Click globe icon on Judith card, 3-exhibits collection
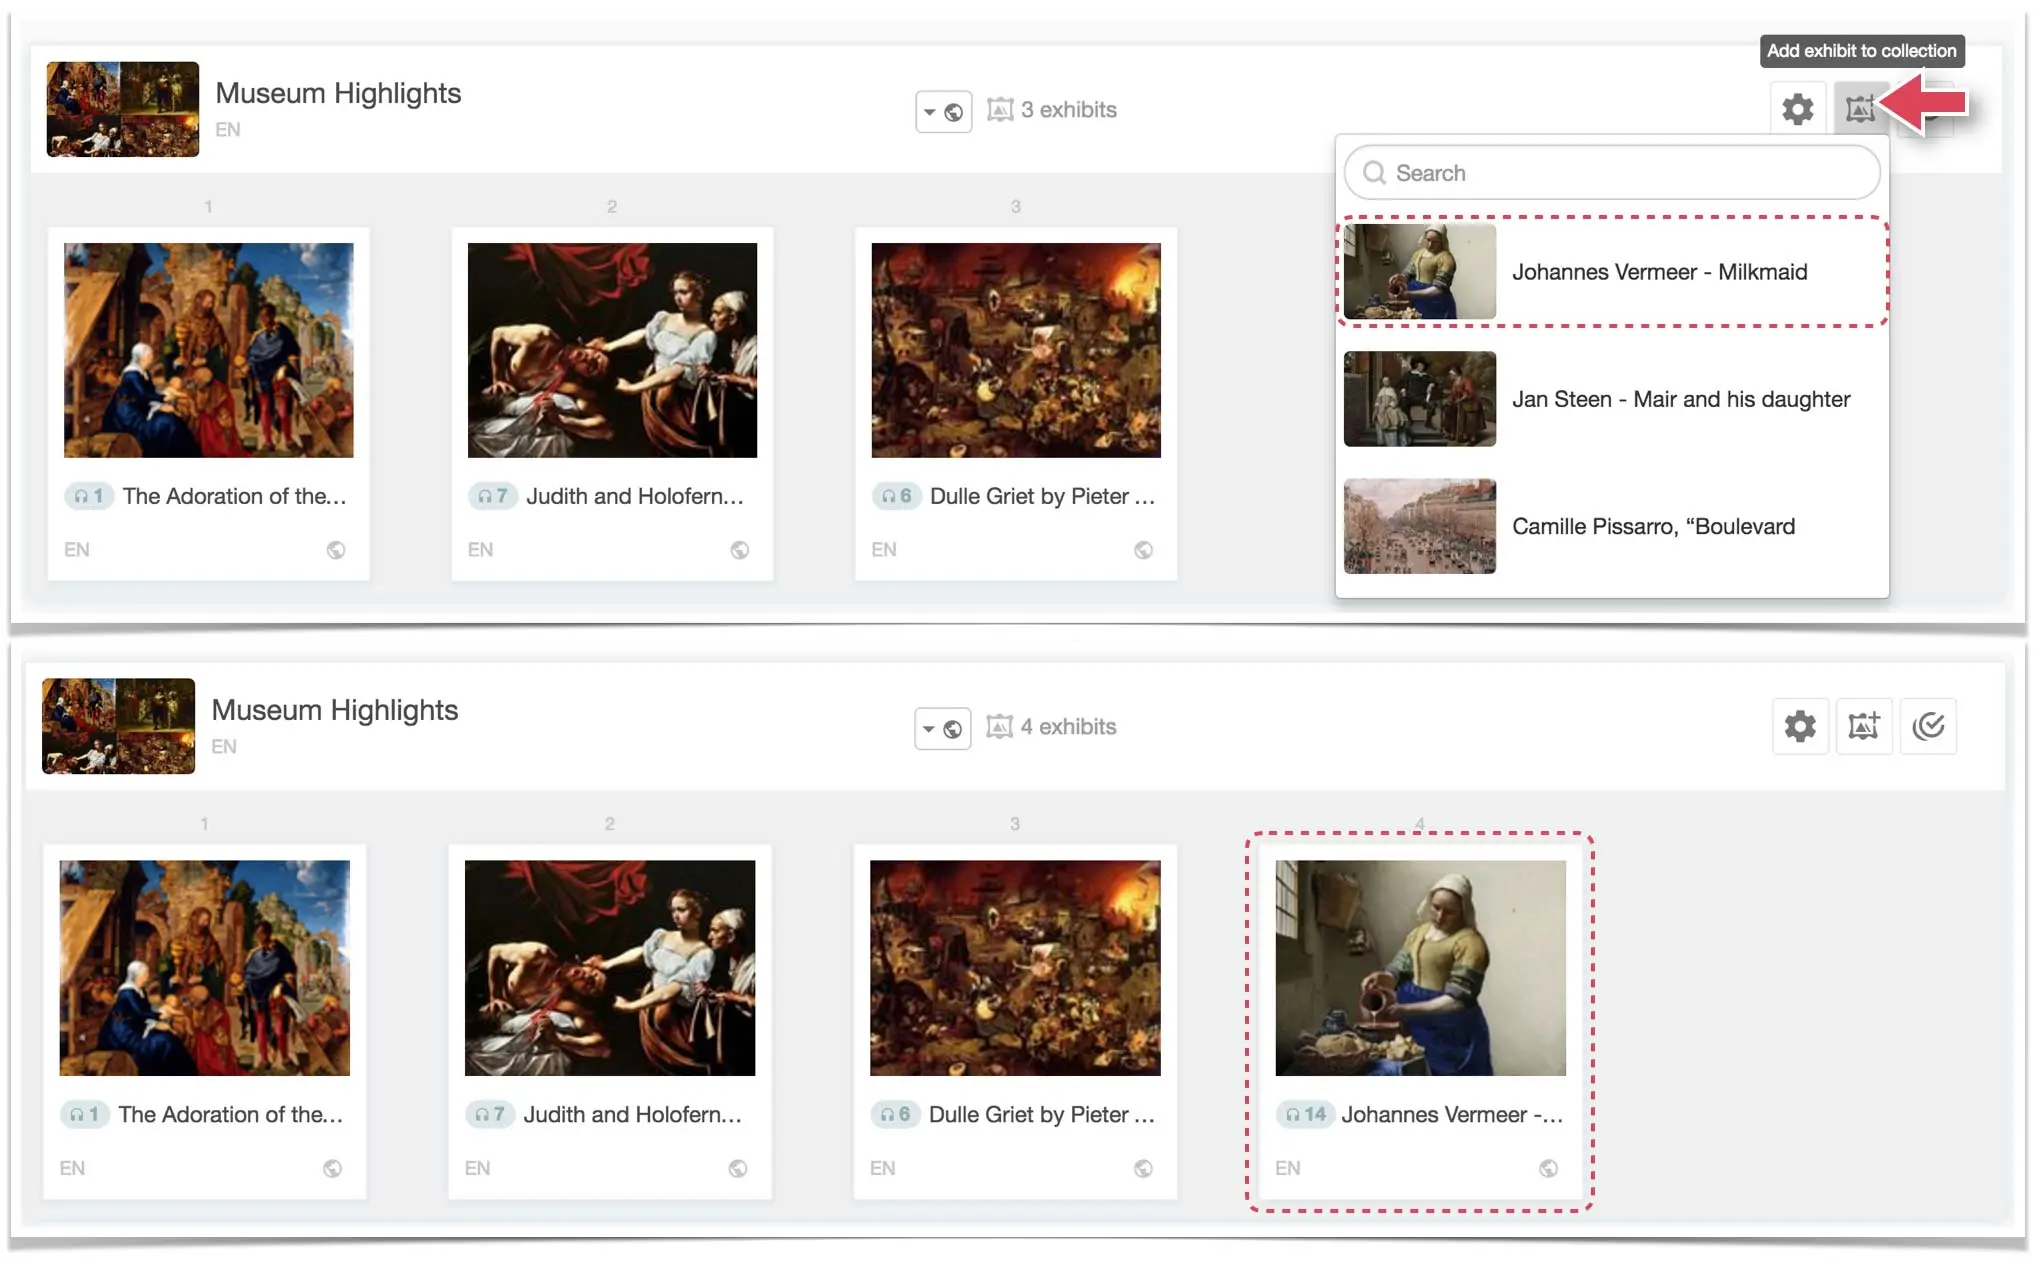Viewport: 2038px width, 1262px height. (740, 550)
